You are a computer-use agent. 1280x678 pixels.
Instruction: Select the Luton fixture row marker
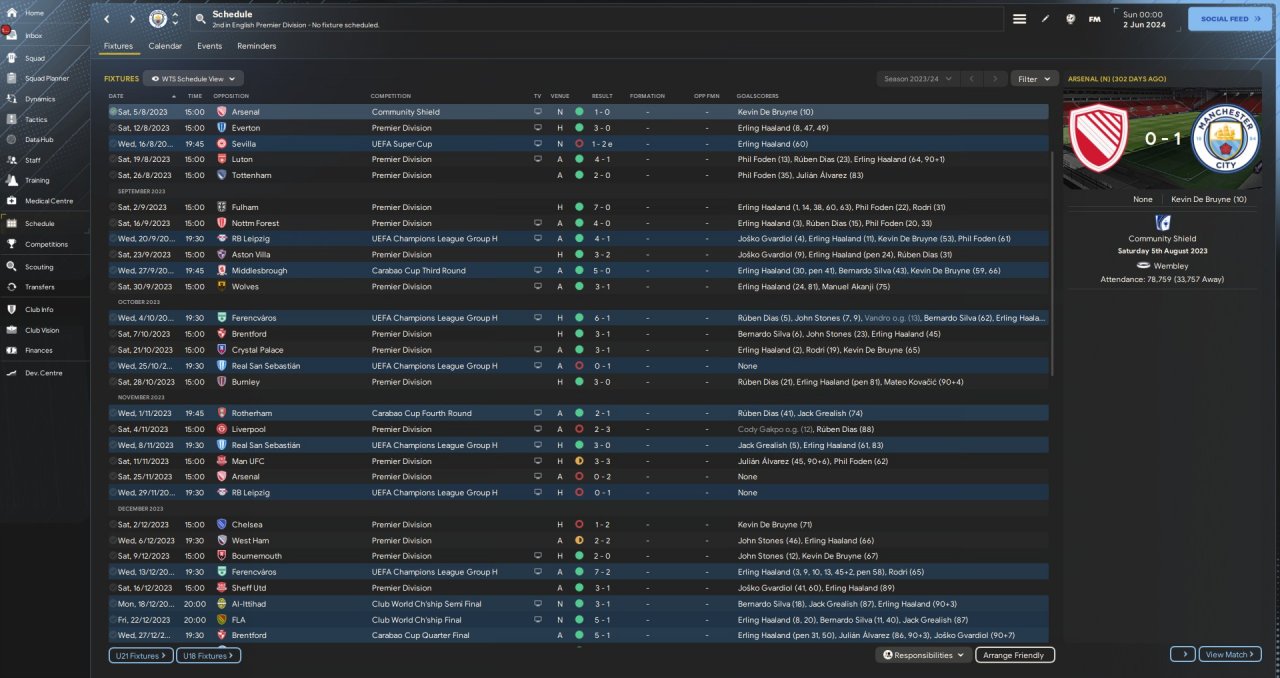(x=113, y=159)
